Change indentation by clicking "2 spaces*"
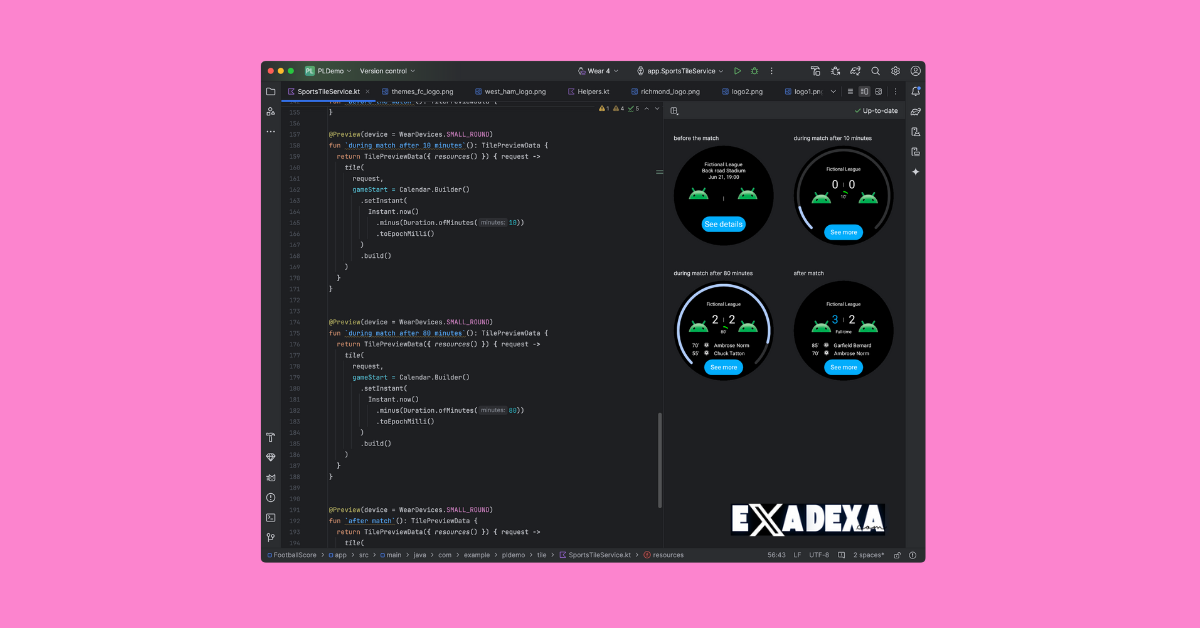The width and height of the screenshot is (1200, 628). (x=868, y=555)
